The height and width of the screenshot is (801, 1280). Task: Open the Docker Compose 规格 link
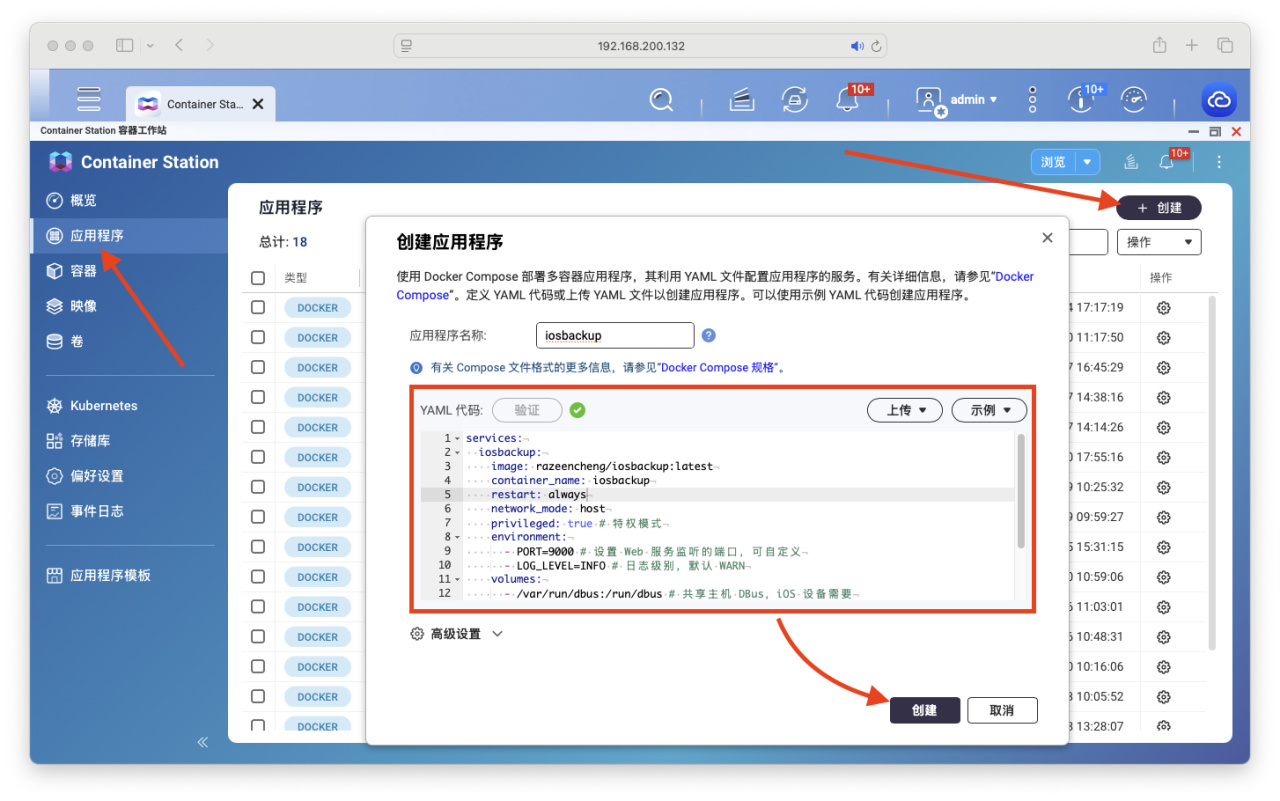(718, 367)
